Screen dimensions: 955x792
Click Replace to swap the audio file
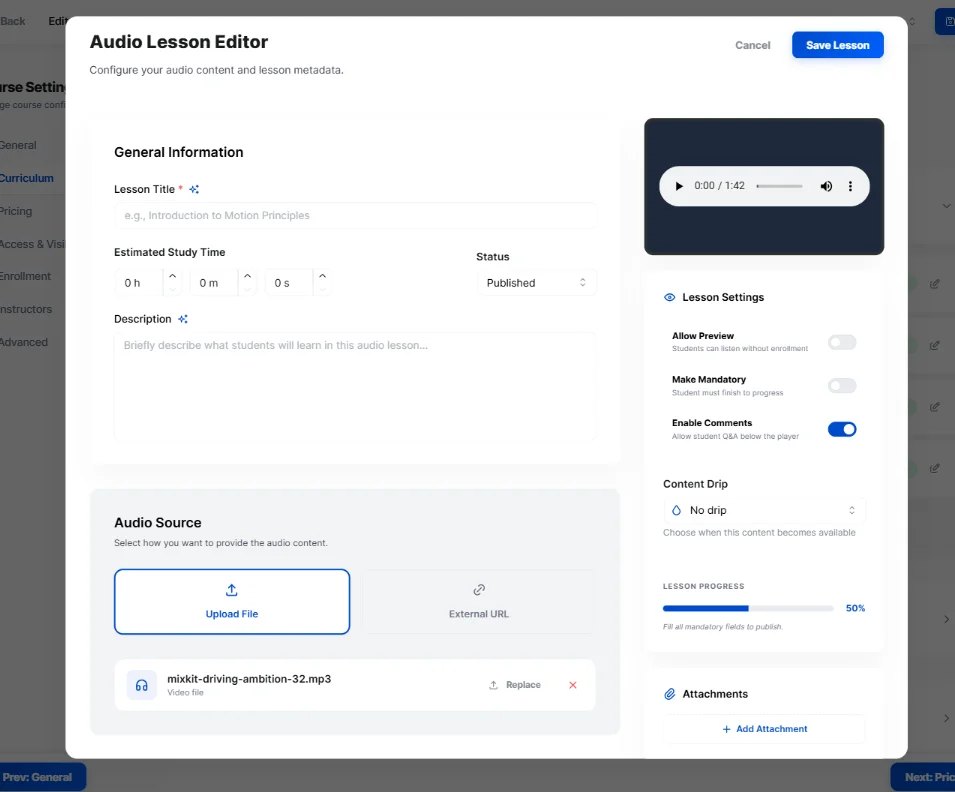pos(515,685)
